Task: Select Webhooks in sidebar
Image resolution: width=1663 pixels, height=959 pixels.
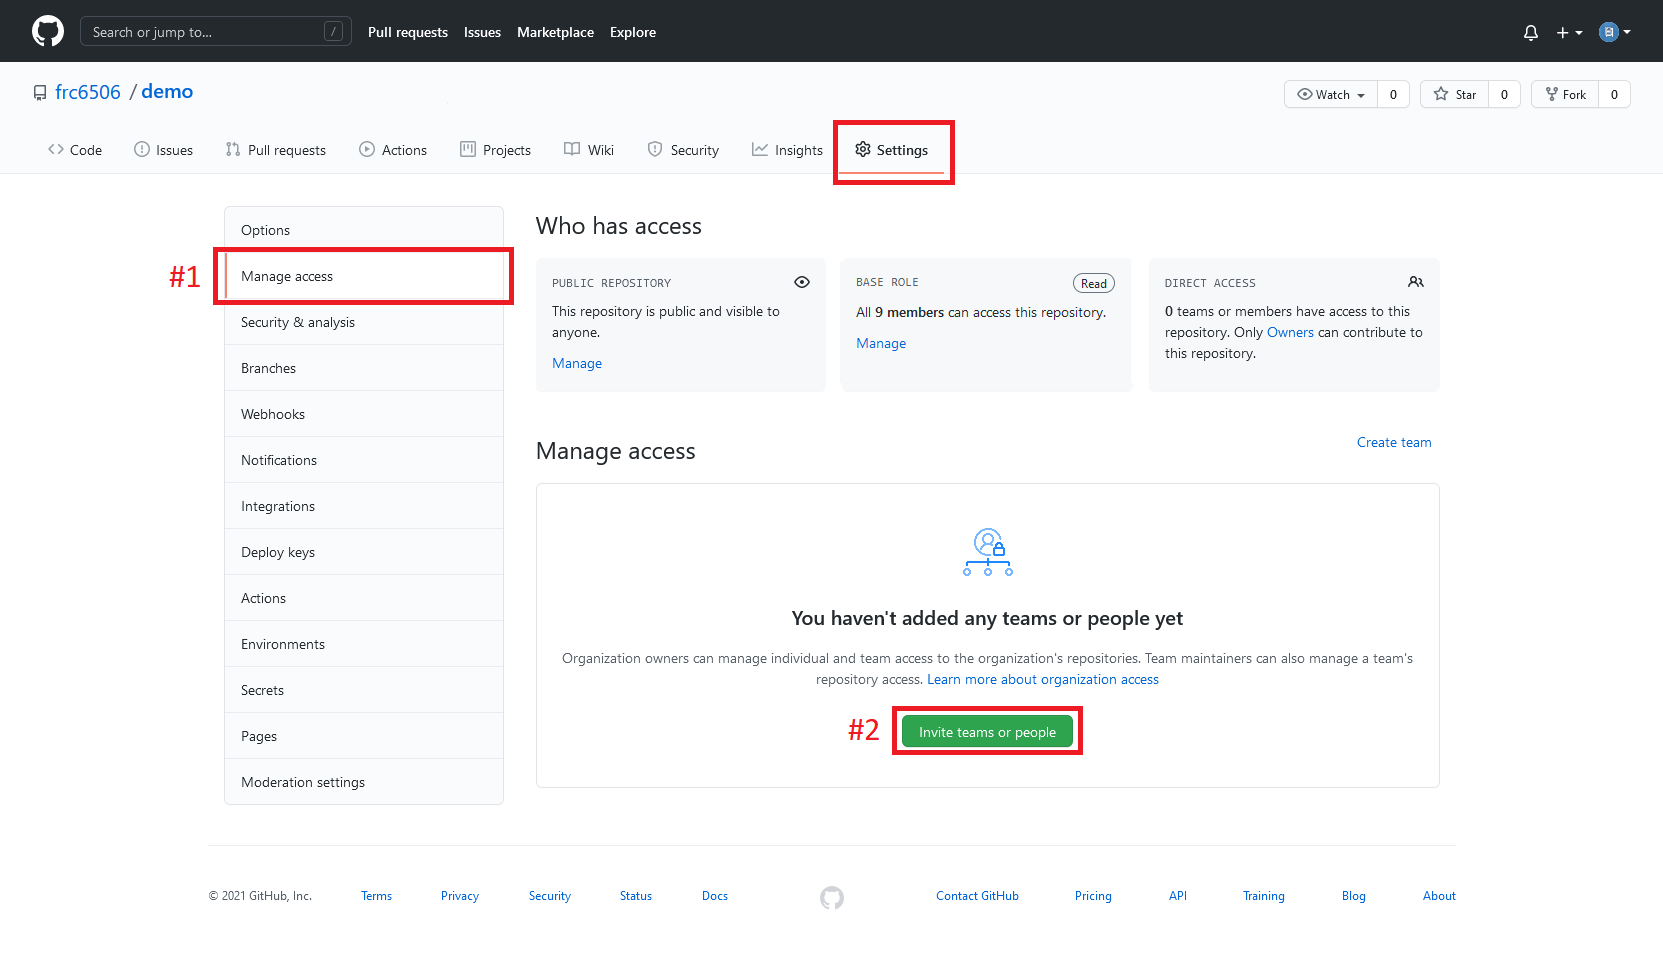Action: point(364,414)
